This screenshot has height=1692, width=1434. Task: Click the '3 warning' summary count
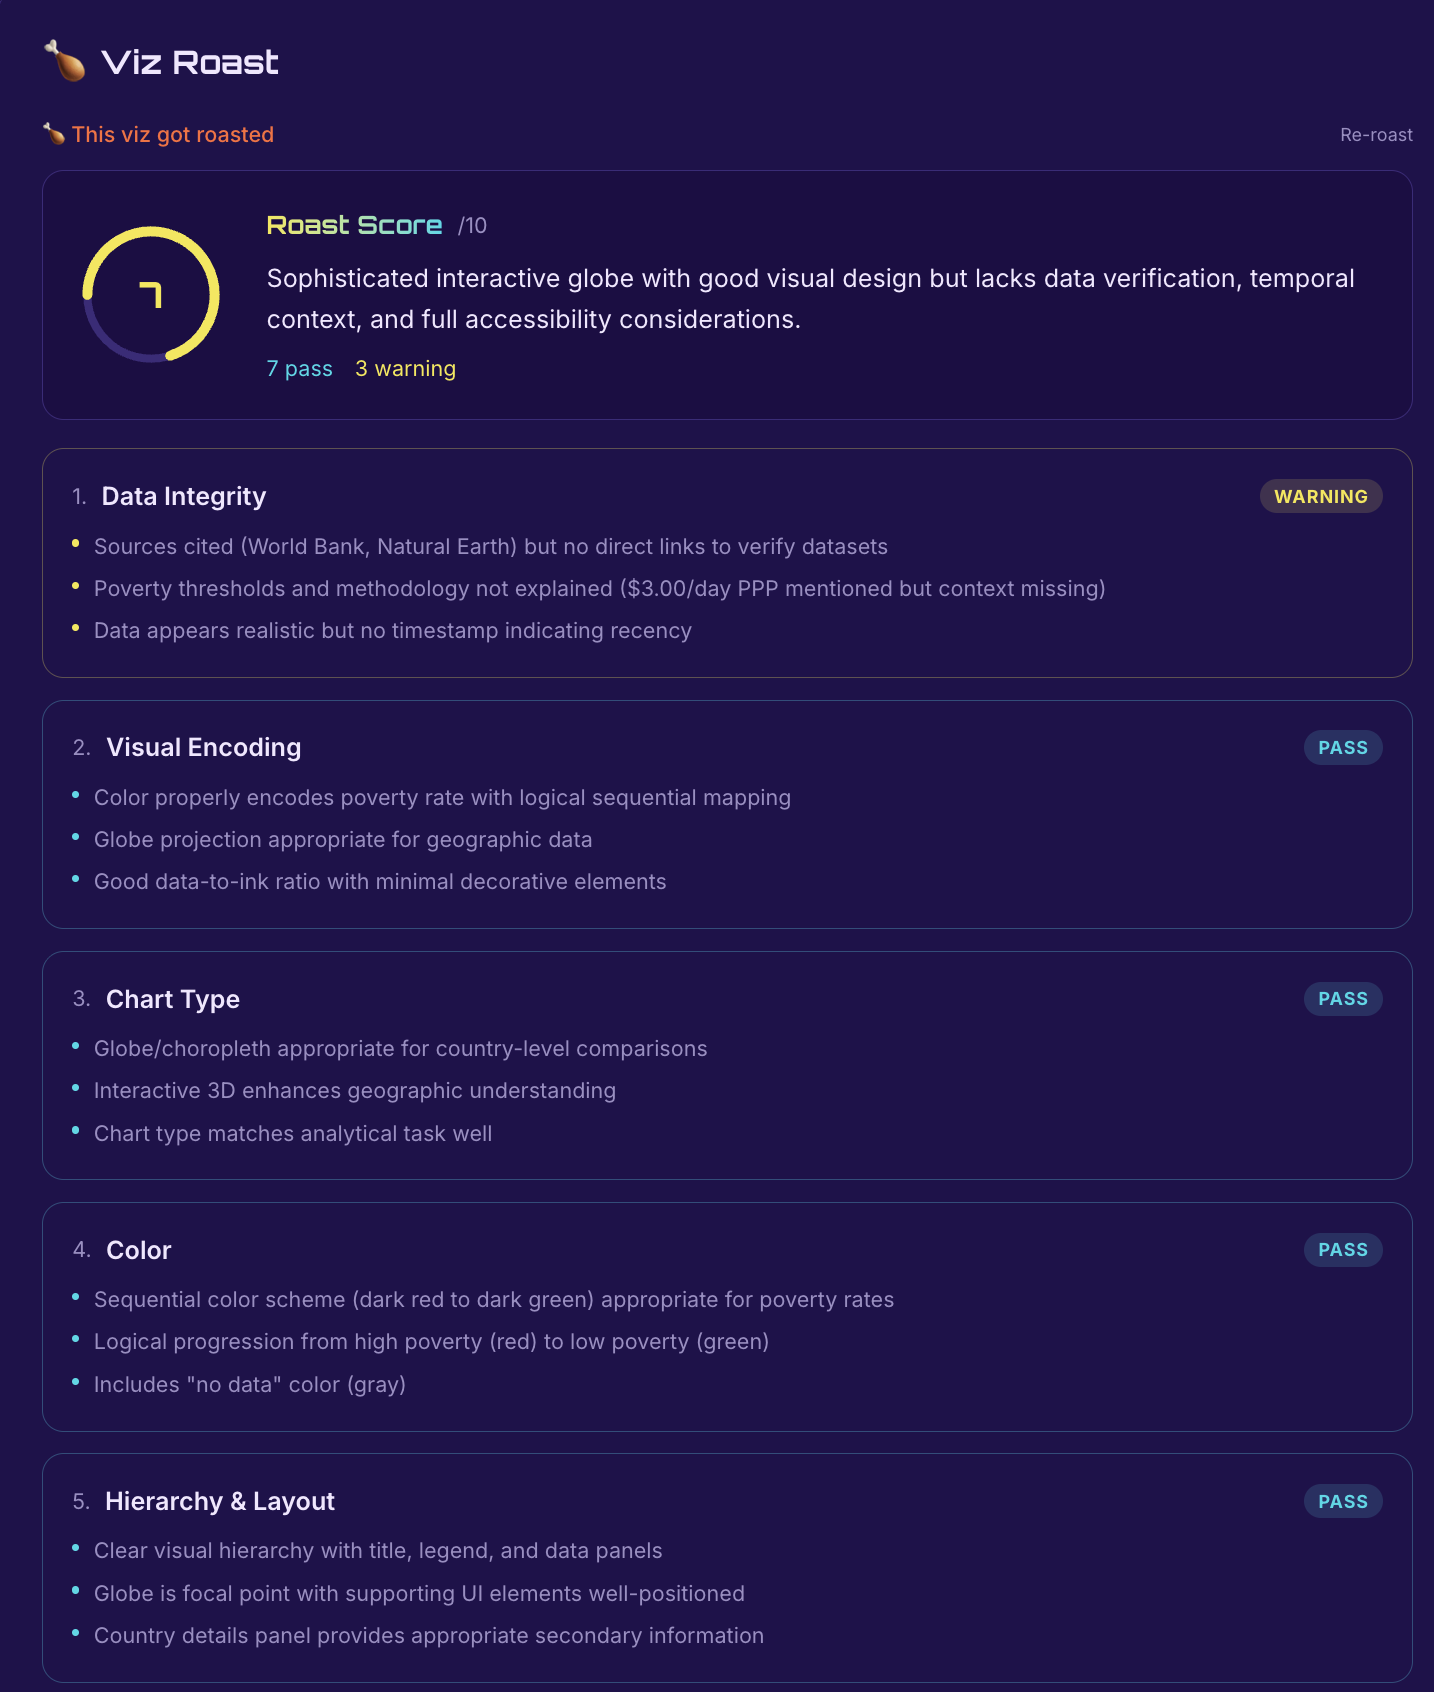(x=406, y=369)
